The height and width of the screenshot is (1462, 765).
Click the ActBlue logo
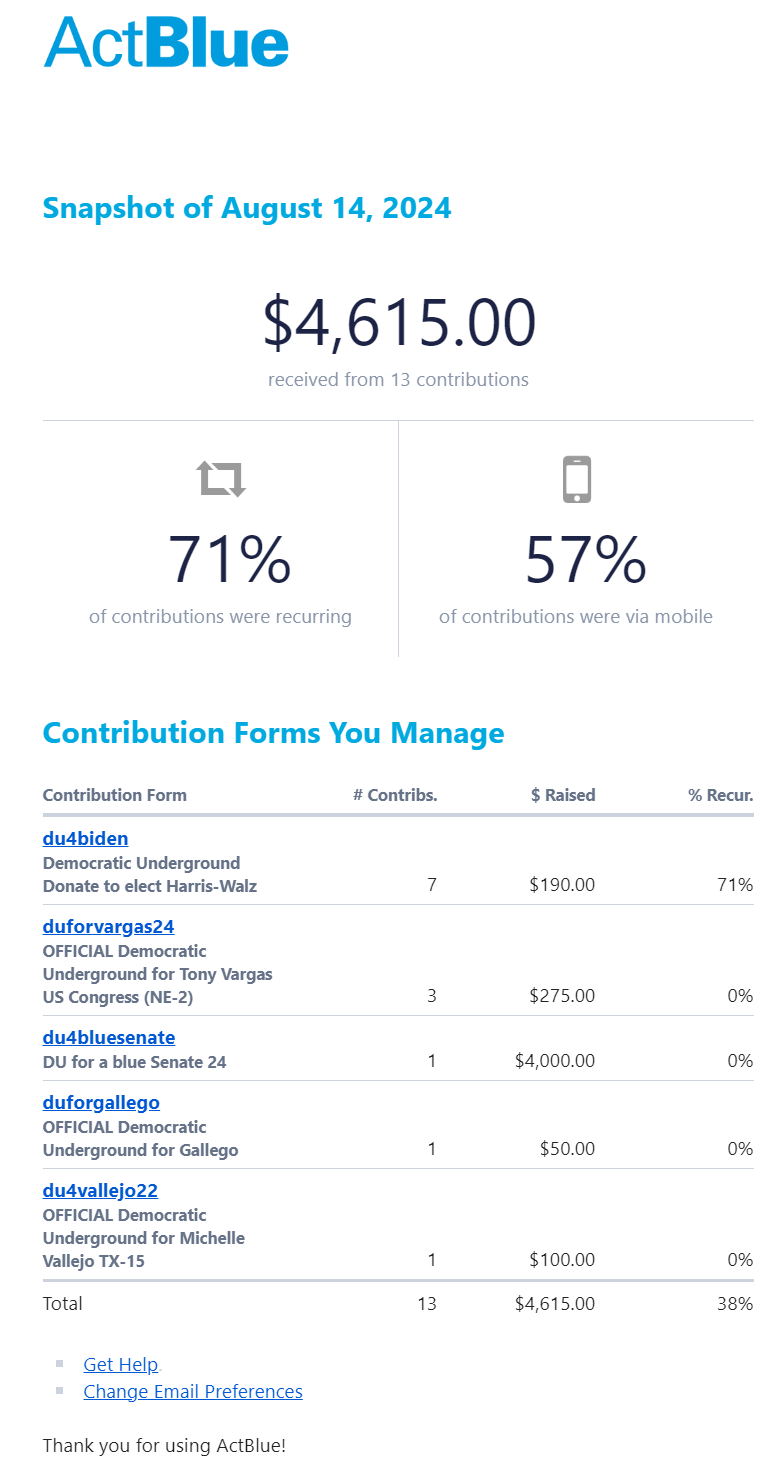pos(166,42)
